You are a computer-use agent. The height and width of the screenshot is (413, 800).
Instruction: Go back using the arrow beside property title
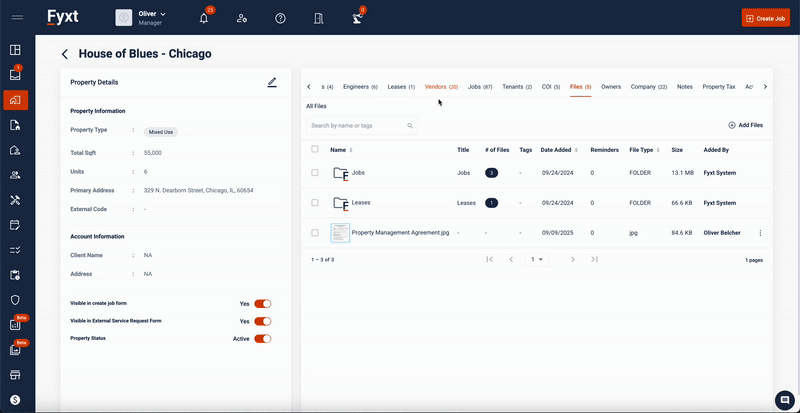[x=65, y=54]
